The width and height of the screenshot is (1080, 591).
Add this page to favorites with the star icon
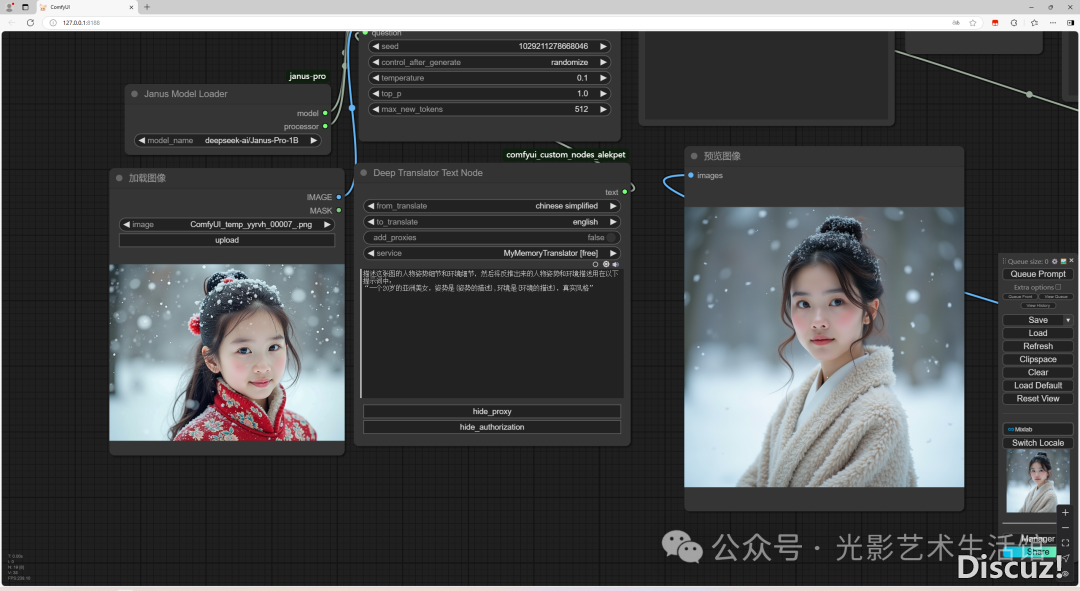[x=973, y=23]
